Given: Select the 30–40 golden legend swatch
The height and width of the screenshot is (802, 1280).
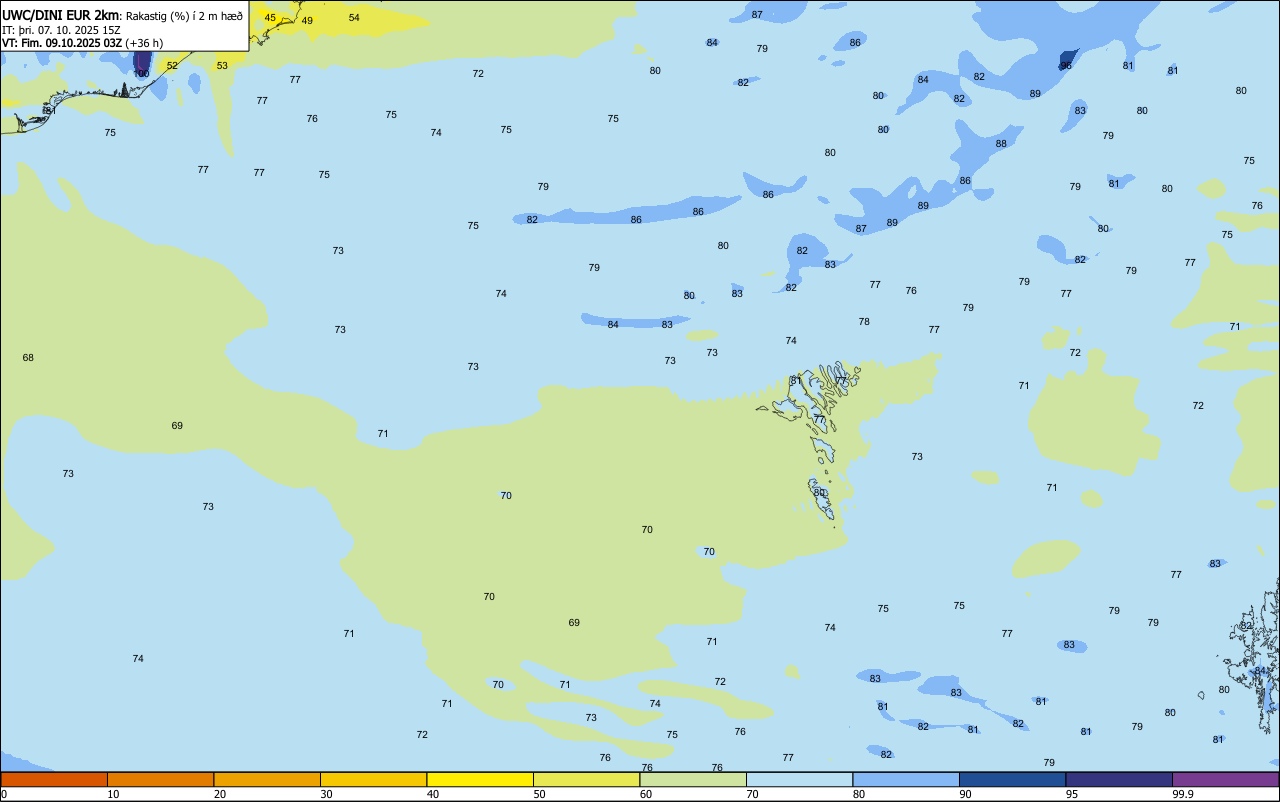Looking at the screenshot, I should [373, 779].
